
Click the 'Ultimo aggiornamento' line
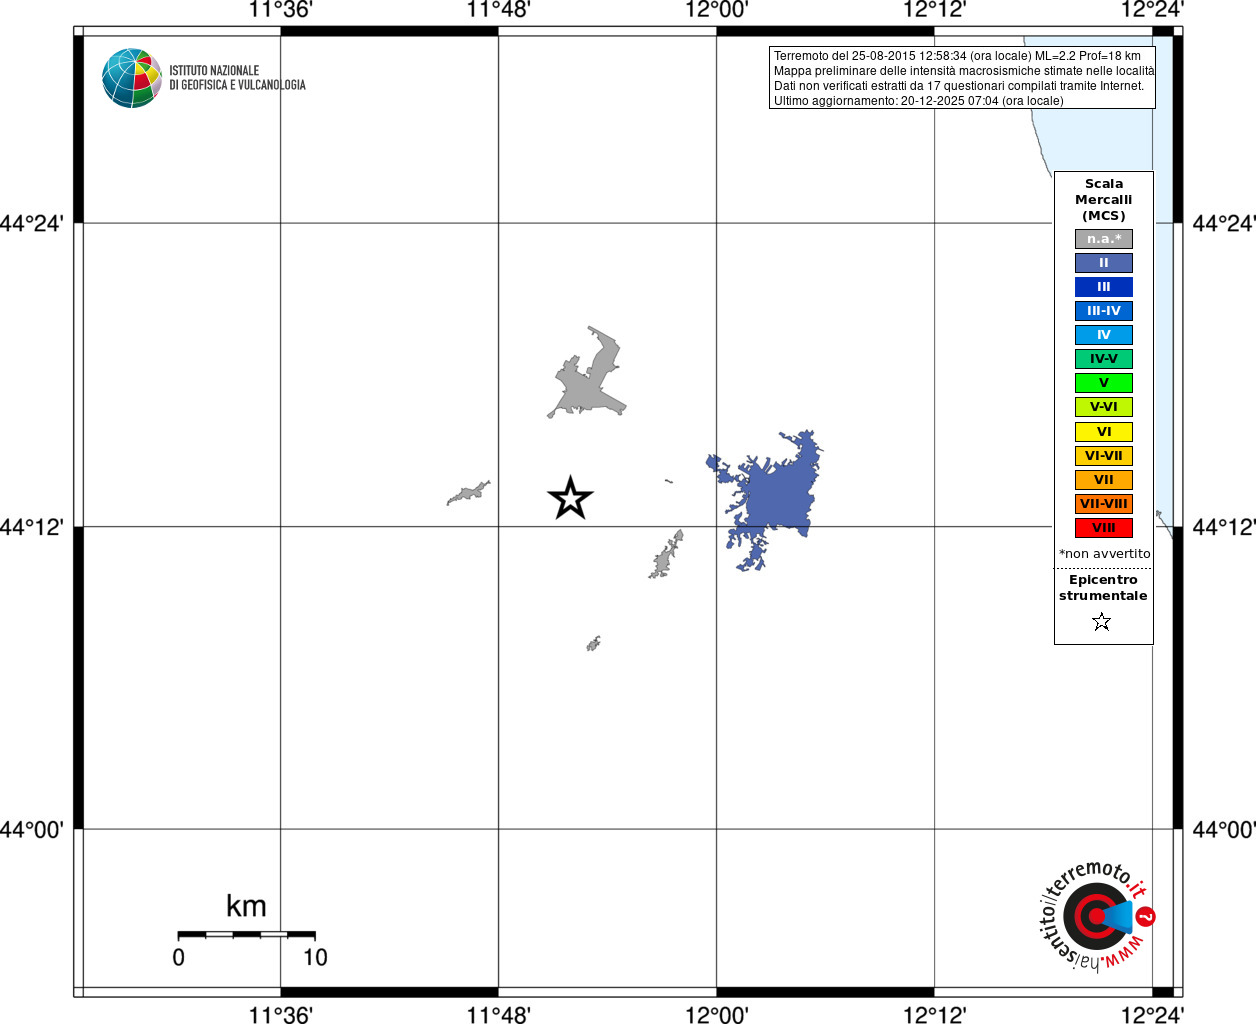[x=918, y=101]
